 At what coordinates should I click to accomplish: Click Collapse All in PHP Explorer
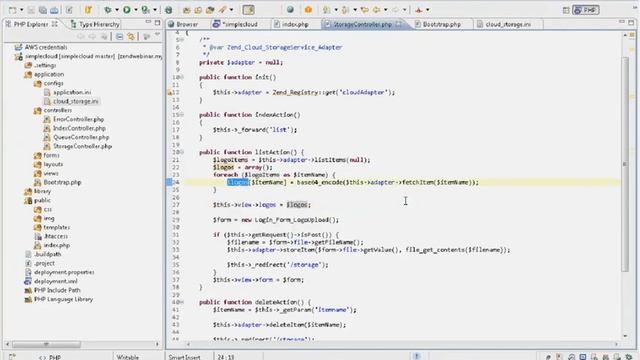pos(119,37)
